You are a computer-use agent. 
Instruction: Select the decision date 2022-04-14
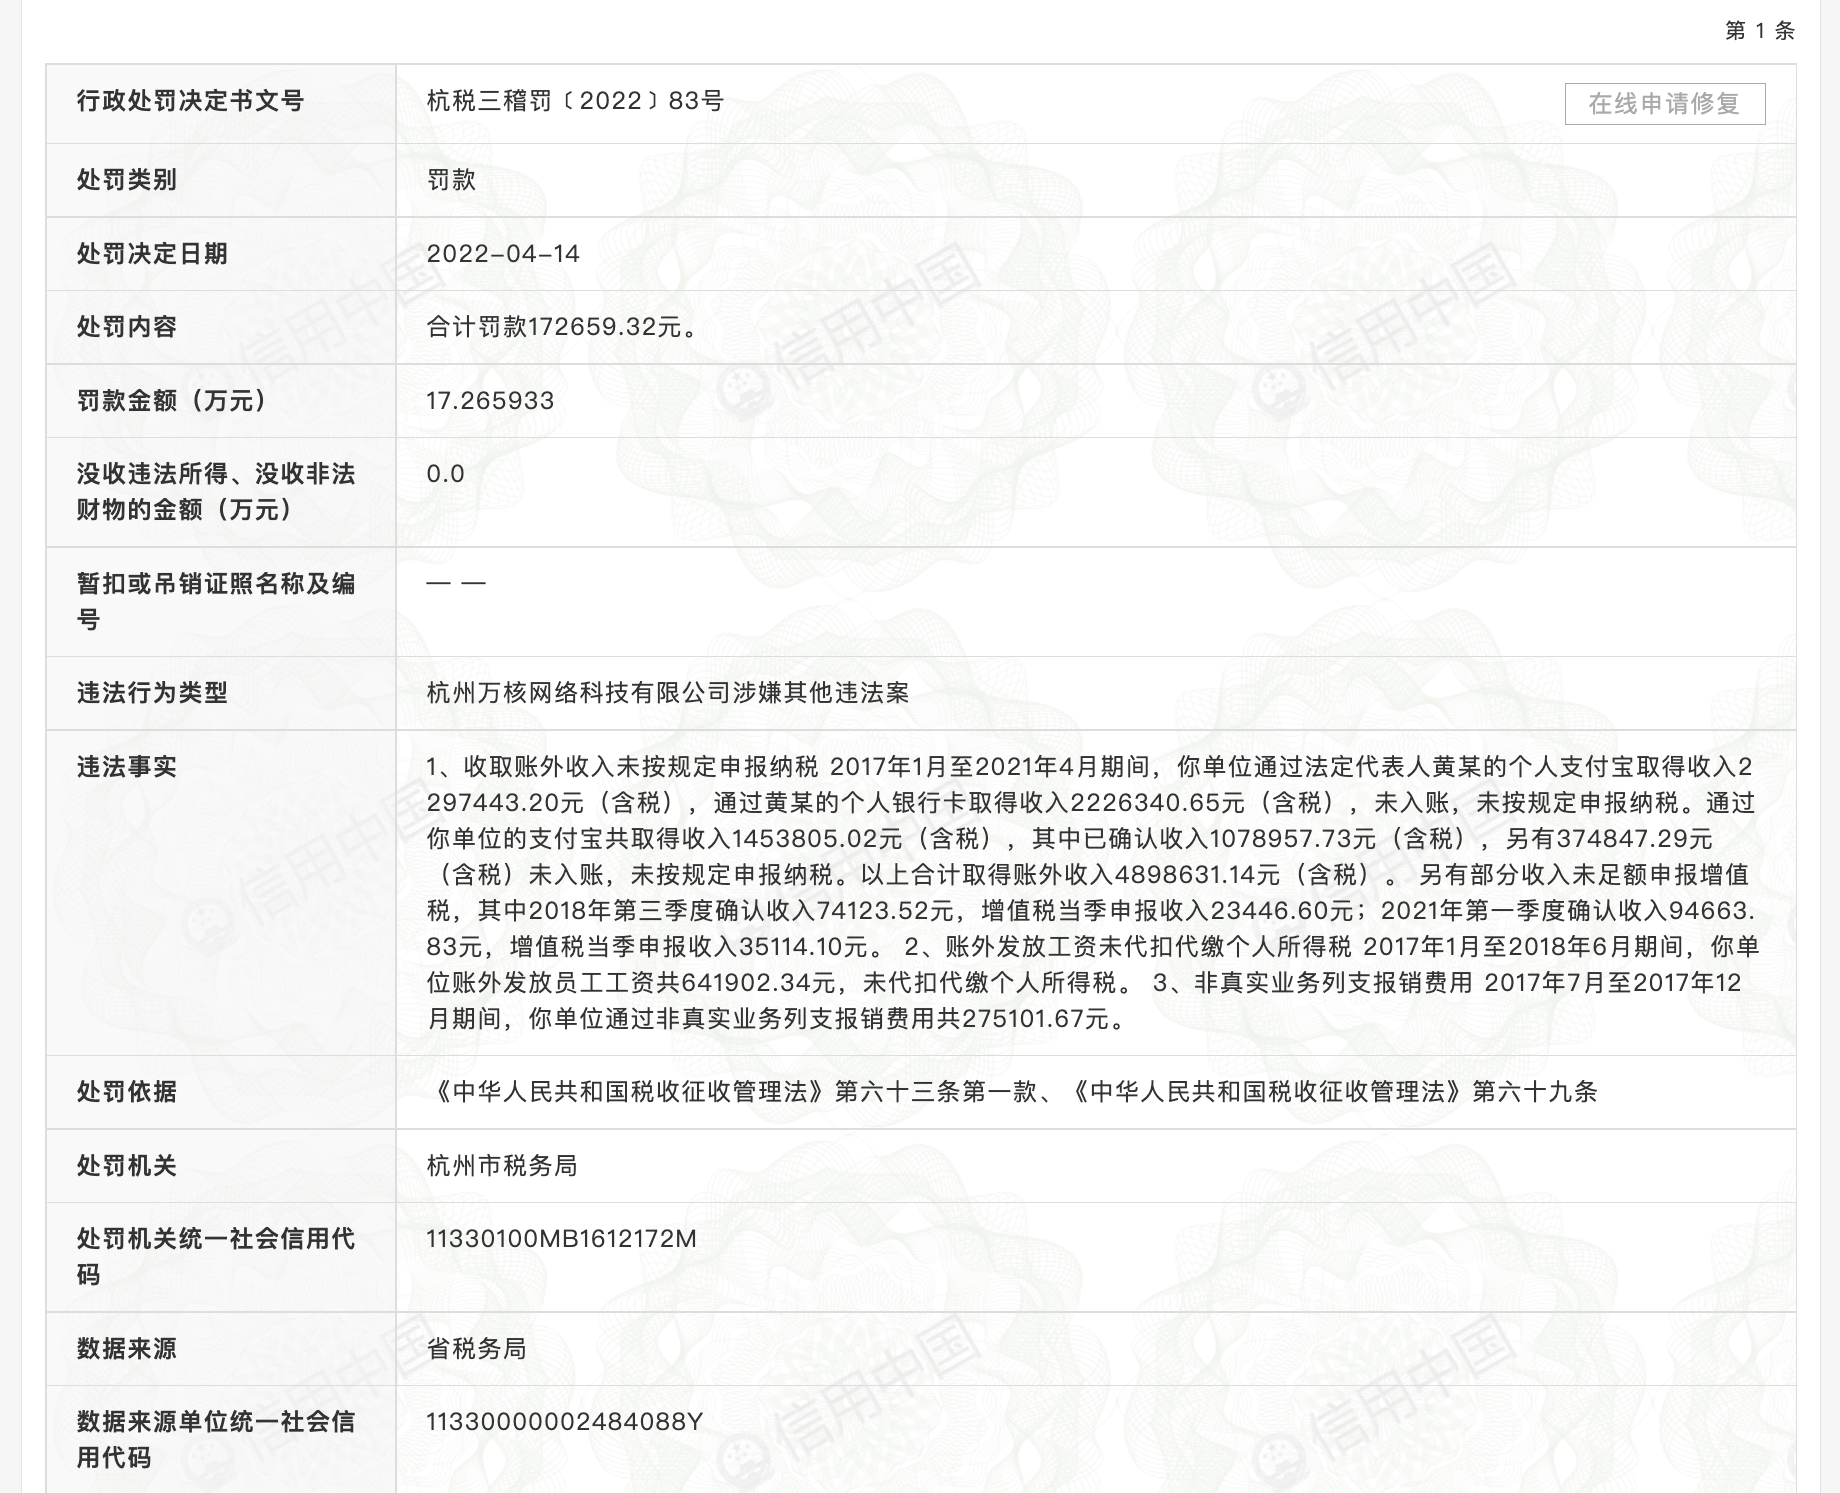(503, 254)
